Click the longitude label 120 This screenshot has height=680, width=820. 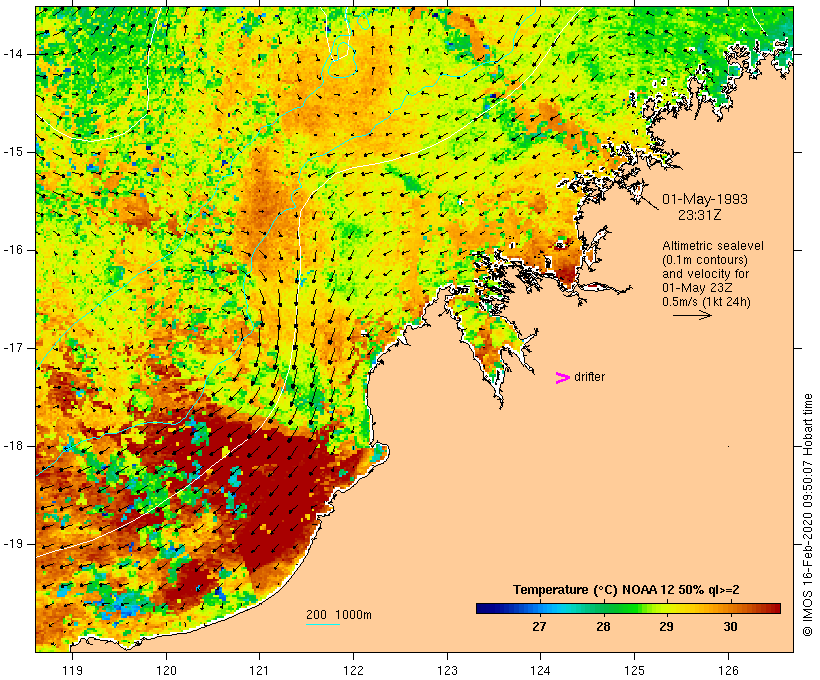[x=166, y=671]
